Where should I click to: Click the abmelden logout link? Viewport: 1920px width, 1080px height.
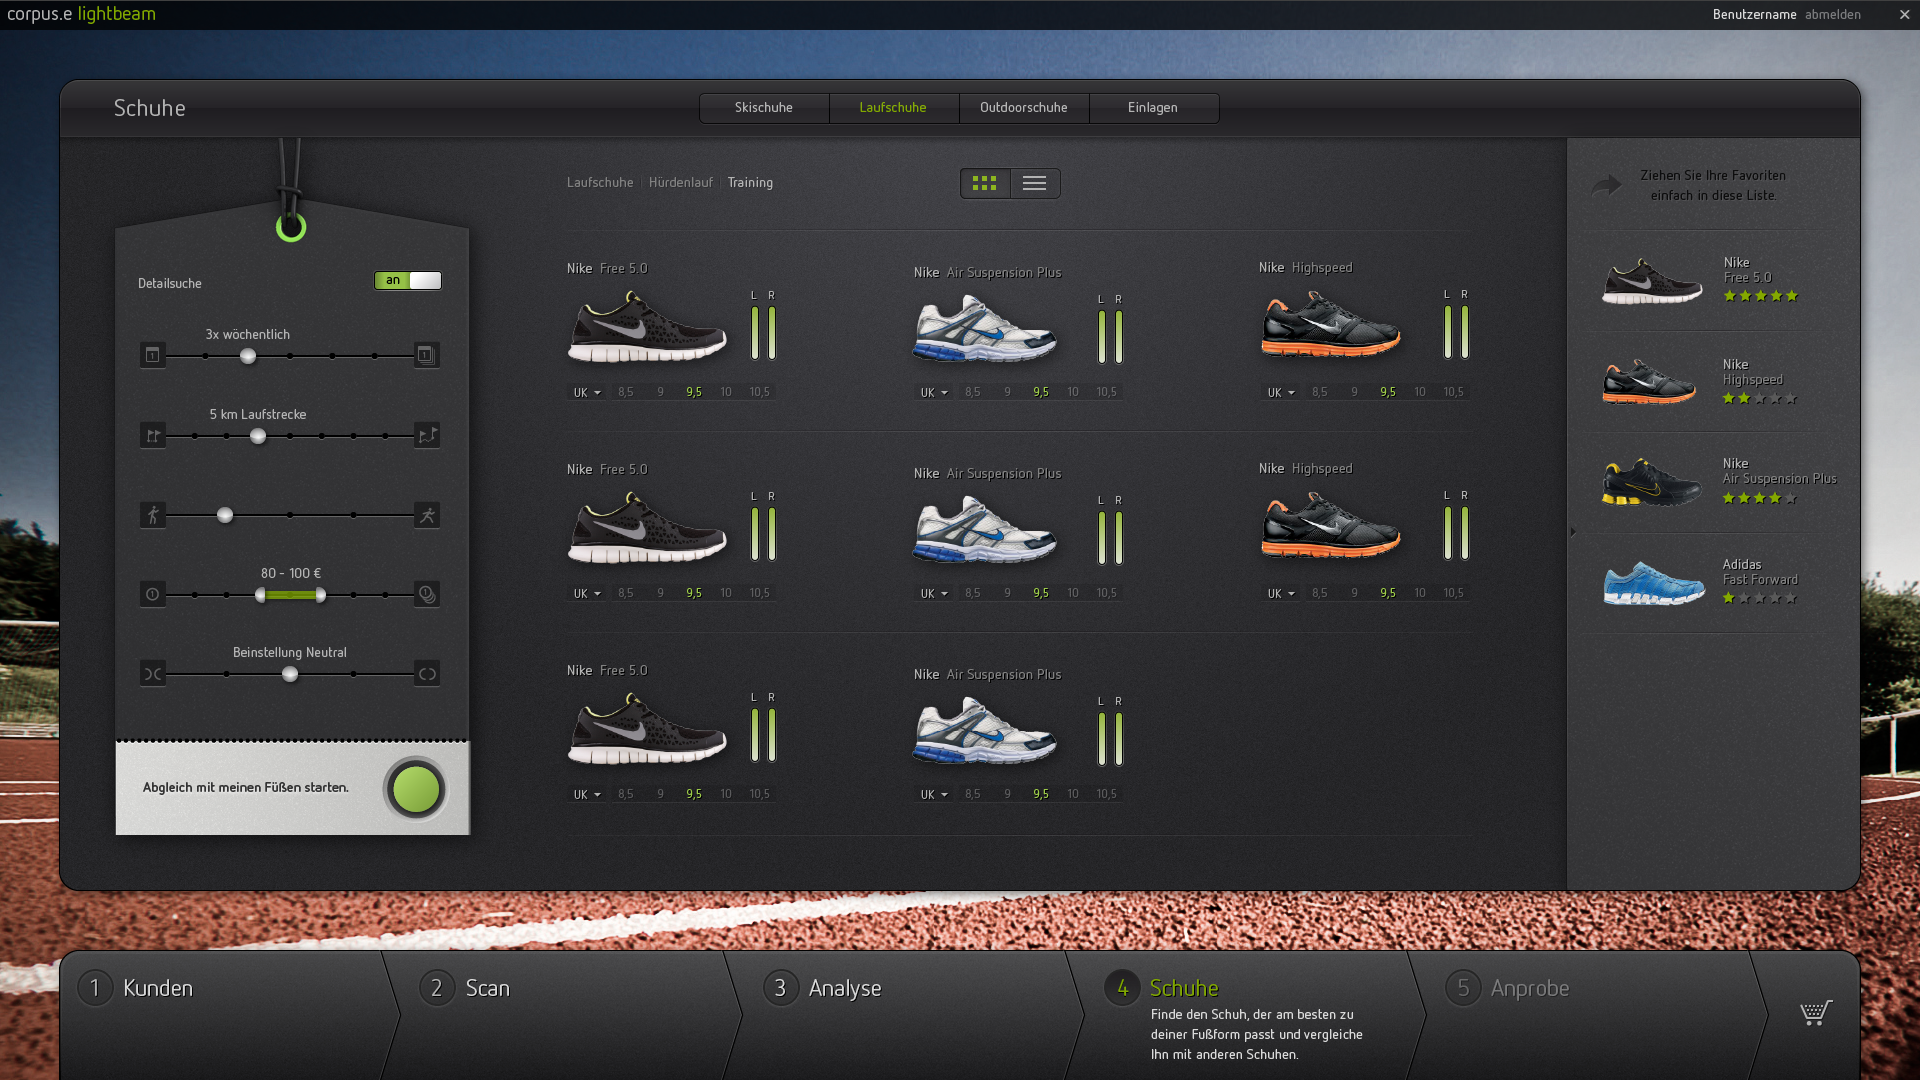[1833, 15]
